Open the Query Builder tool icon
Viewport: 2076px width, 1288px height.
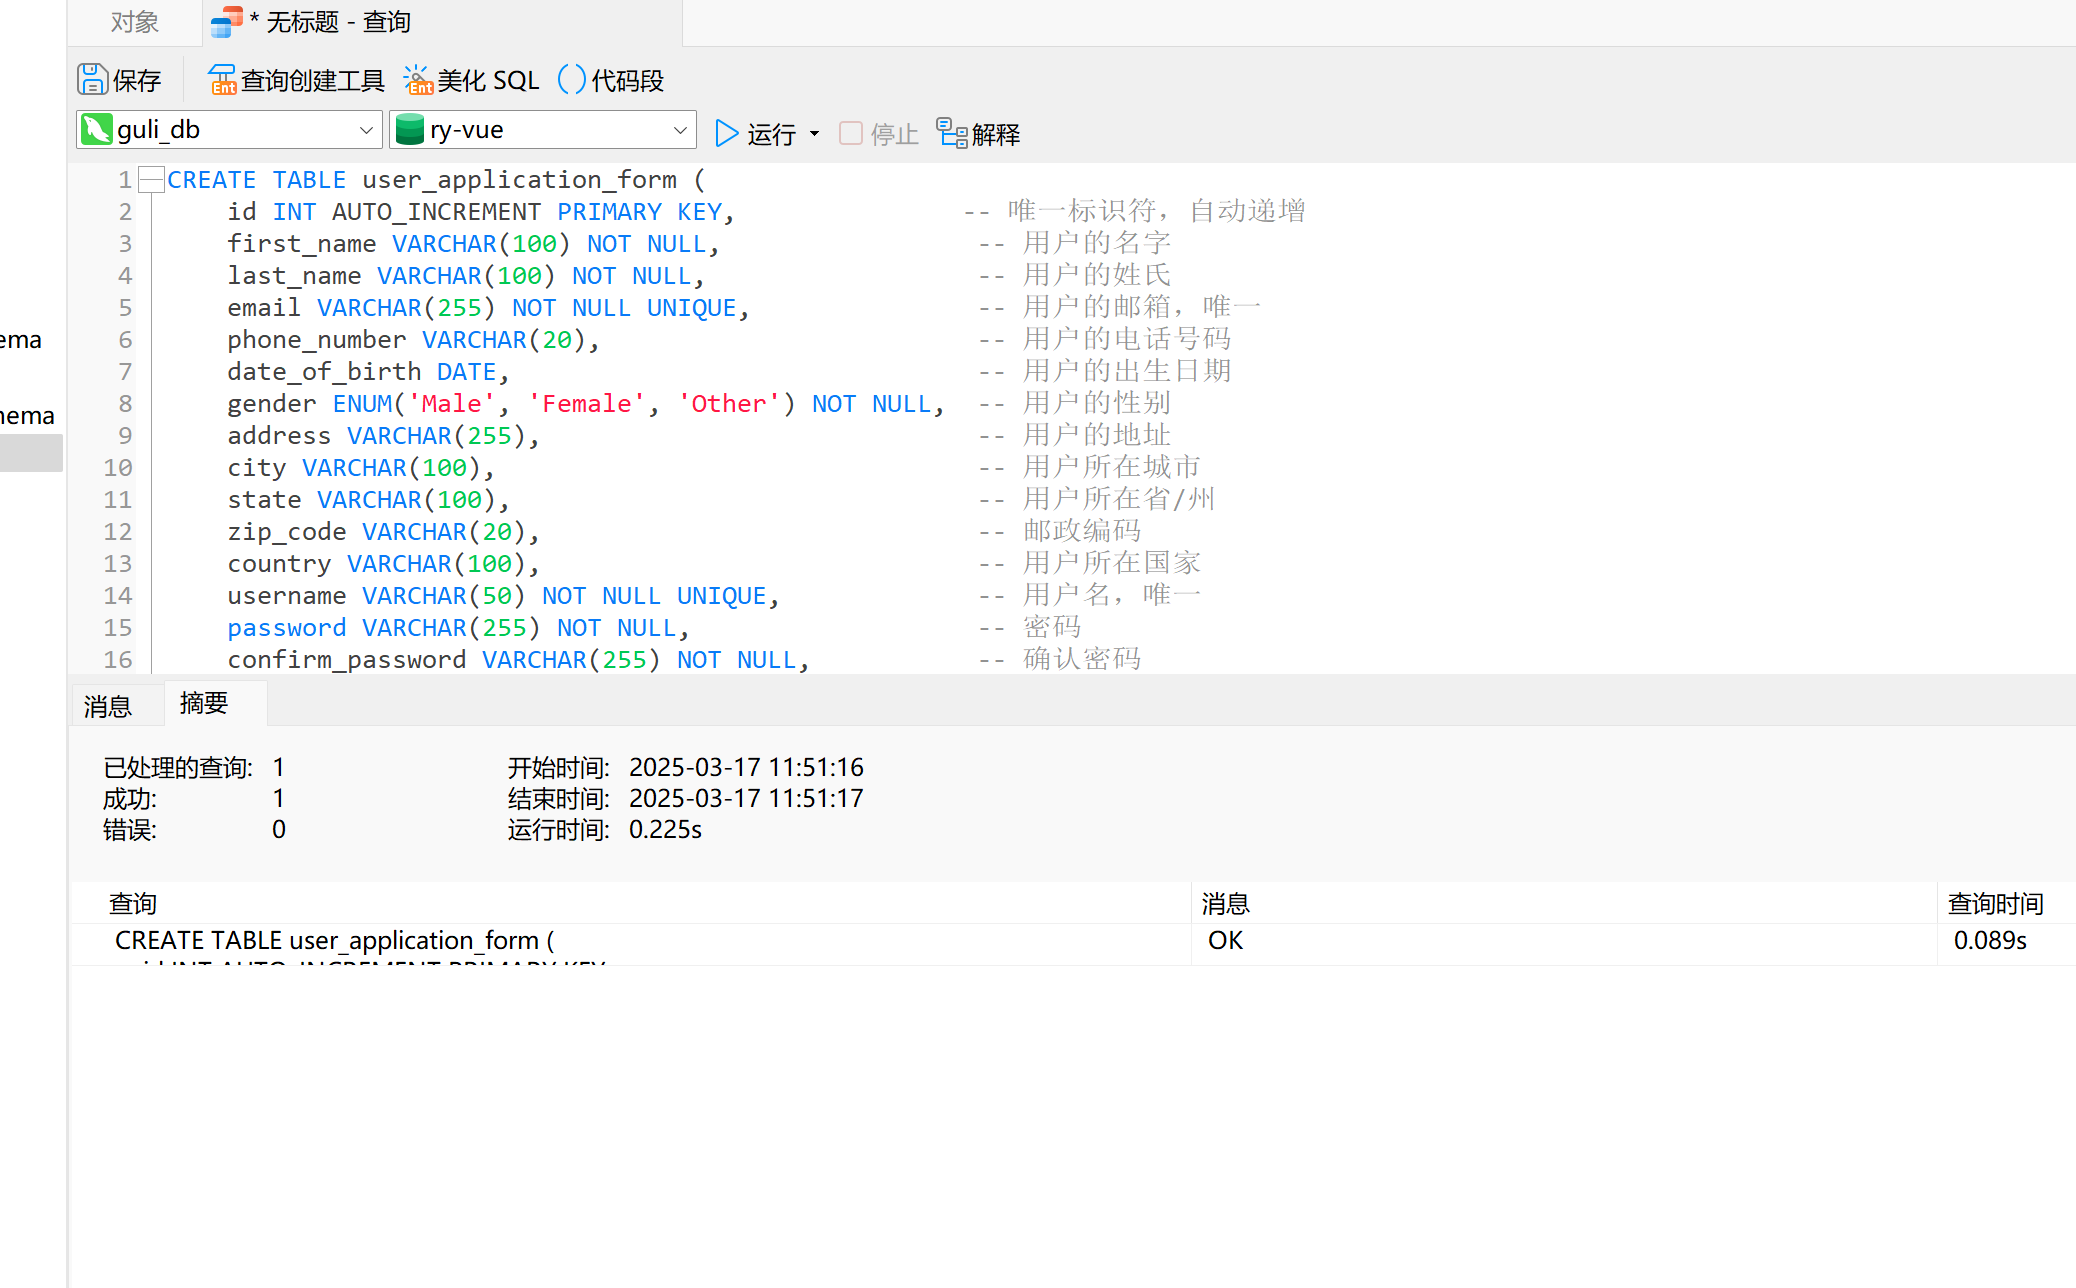[221, 80]
